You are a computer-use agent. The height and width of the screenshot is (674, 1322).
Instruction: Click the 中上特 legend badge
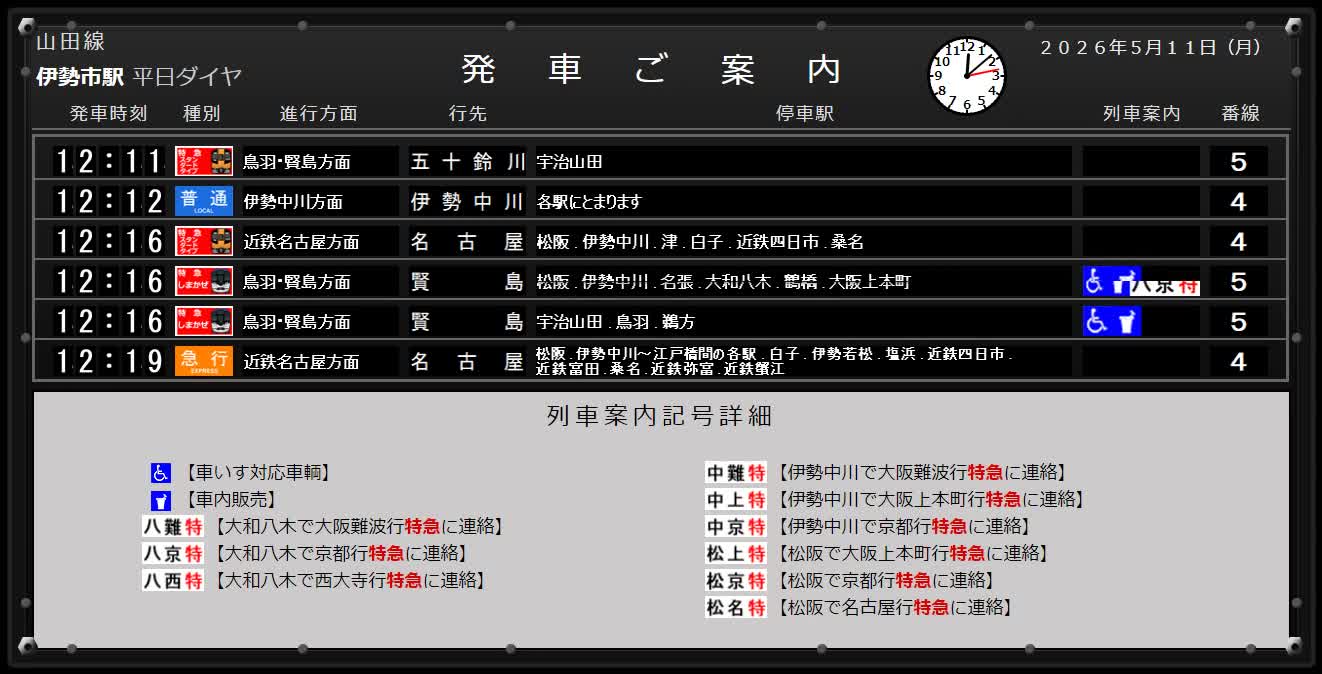click(736, 500)
